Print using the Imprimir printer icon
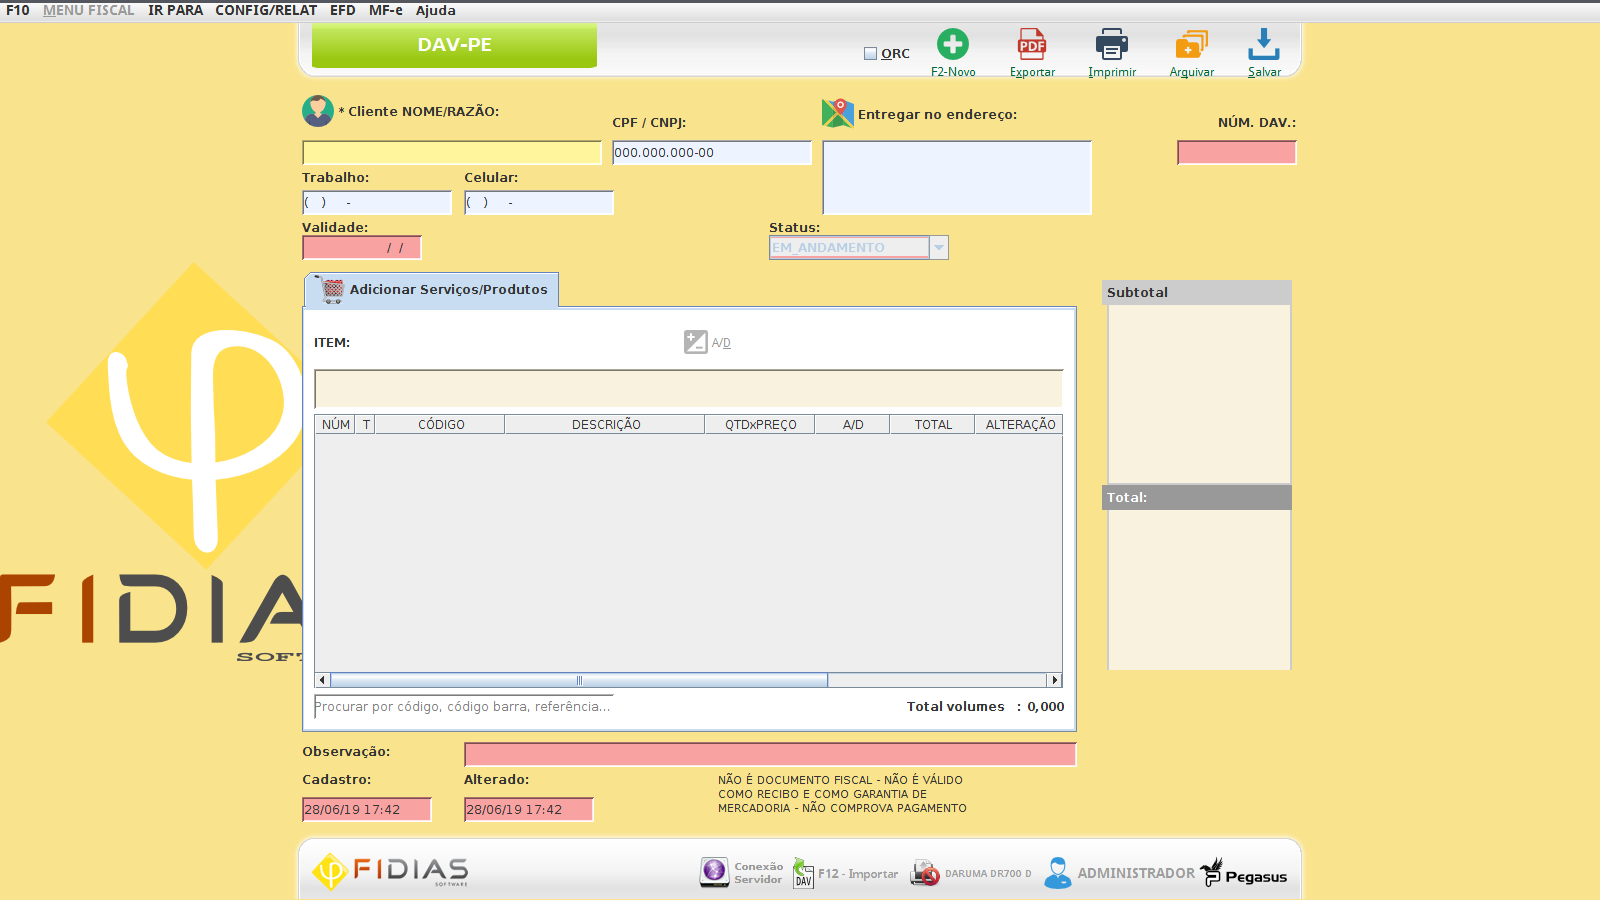1600x900 pixels. pyautogui.click(x=1111, y=45)
